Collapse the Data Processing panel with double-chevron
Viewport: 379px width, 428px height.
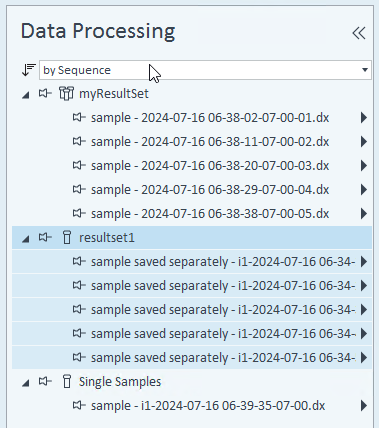[x=359, y=33]
